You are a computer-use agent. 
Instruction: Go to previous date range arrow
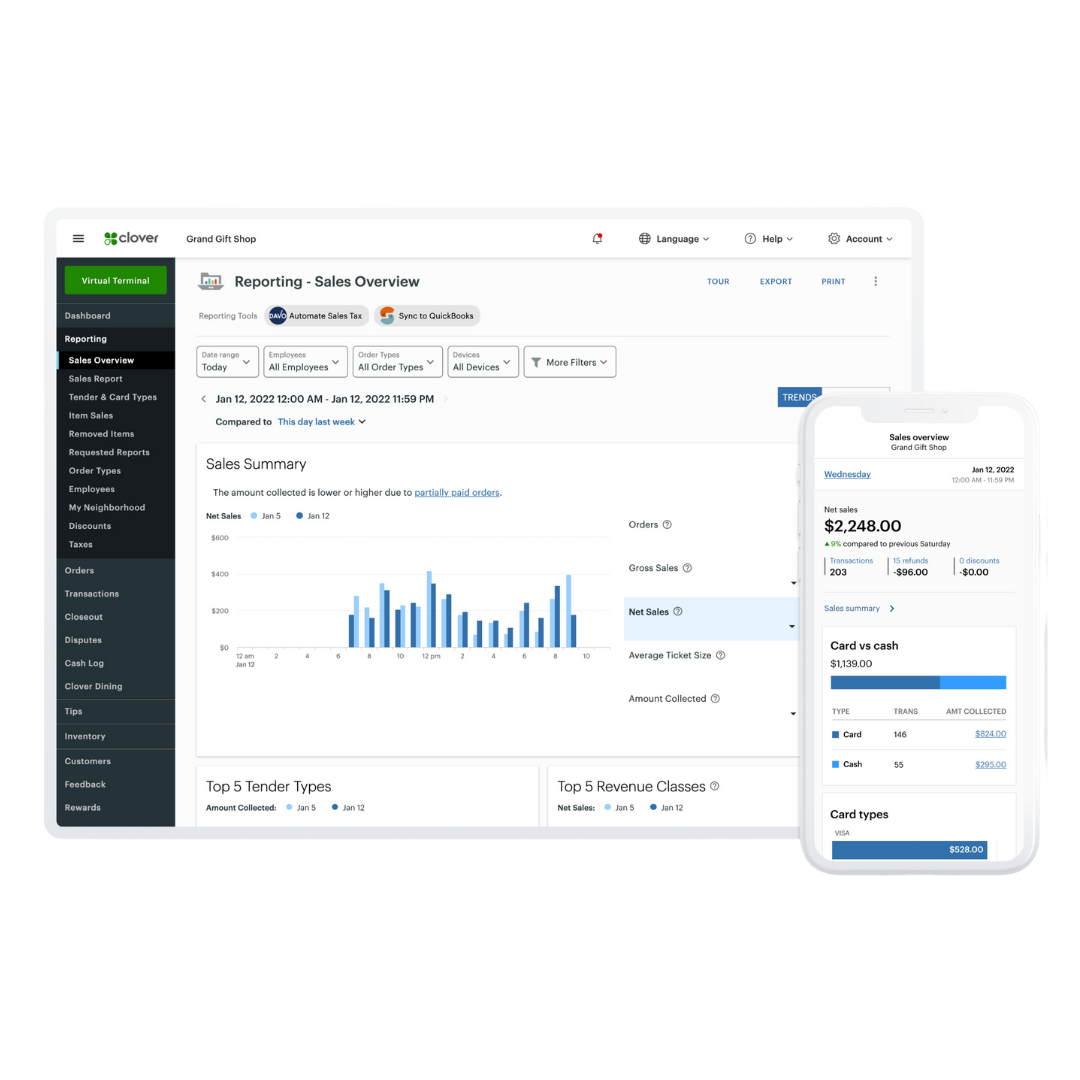203,399
